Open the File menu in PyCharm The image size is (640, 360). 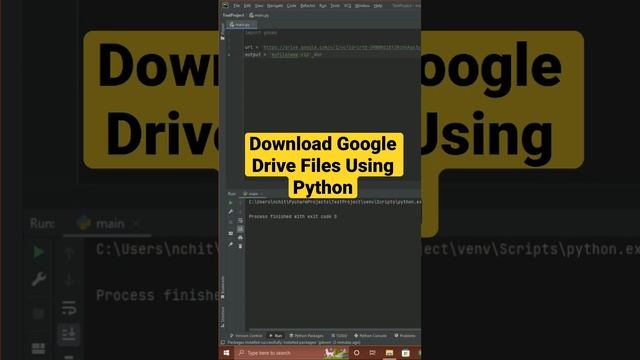click(236, 6)
